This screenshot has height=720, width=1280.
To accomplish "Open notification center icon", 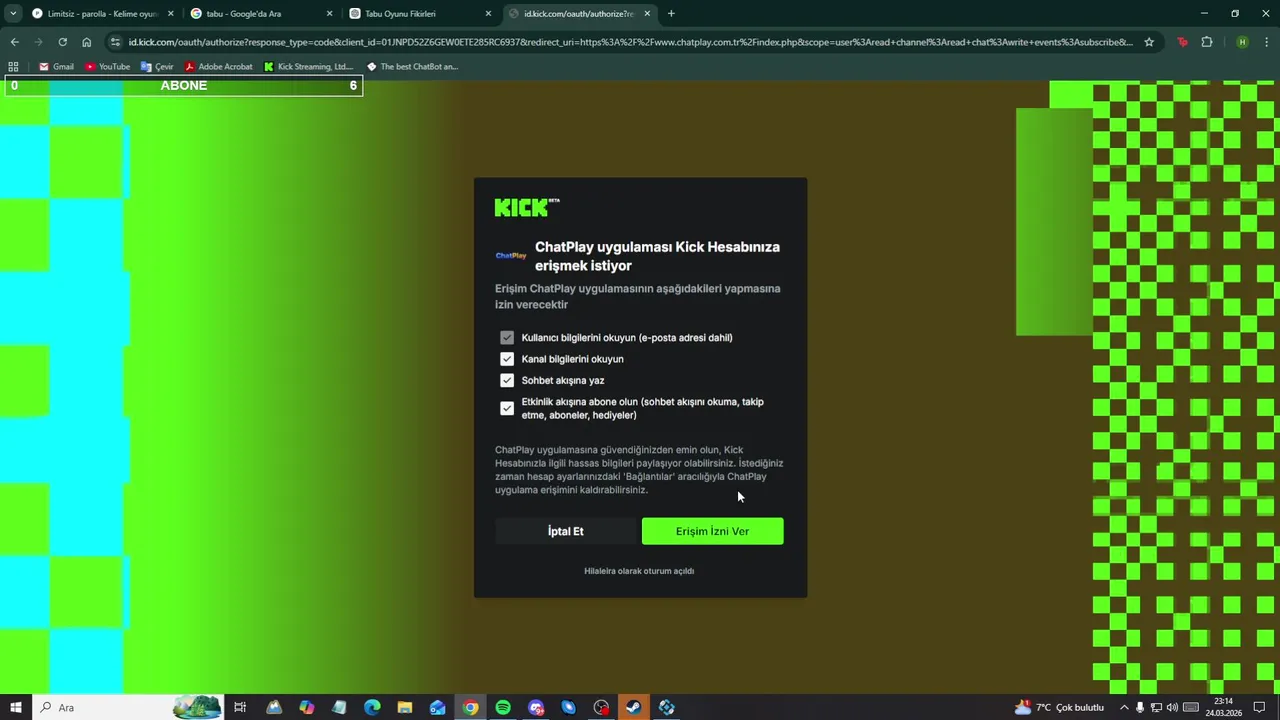I will pos(1260,708).
